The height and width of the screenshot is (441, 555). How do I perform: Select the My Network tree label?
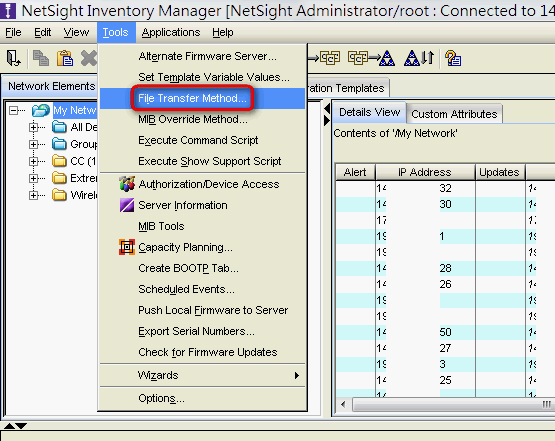[75, 110]
